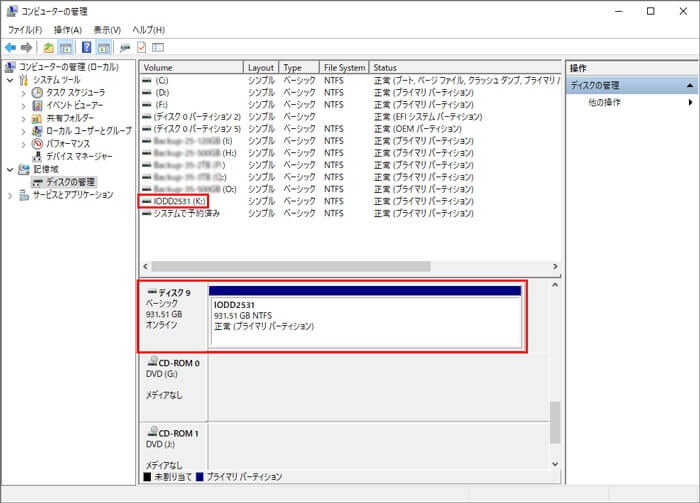This screenshot has width=700, height=503.
Task: Click the up one level folder icon
Action: [48, 47]
